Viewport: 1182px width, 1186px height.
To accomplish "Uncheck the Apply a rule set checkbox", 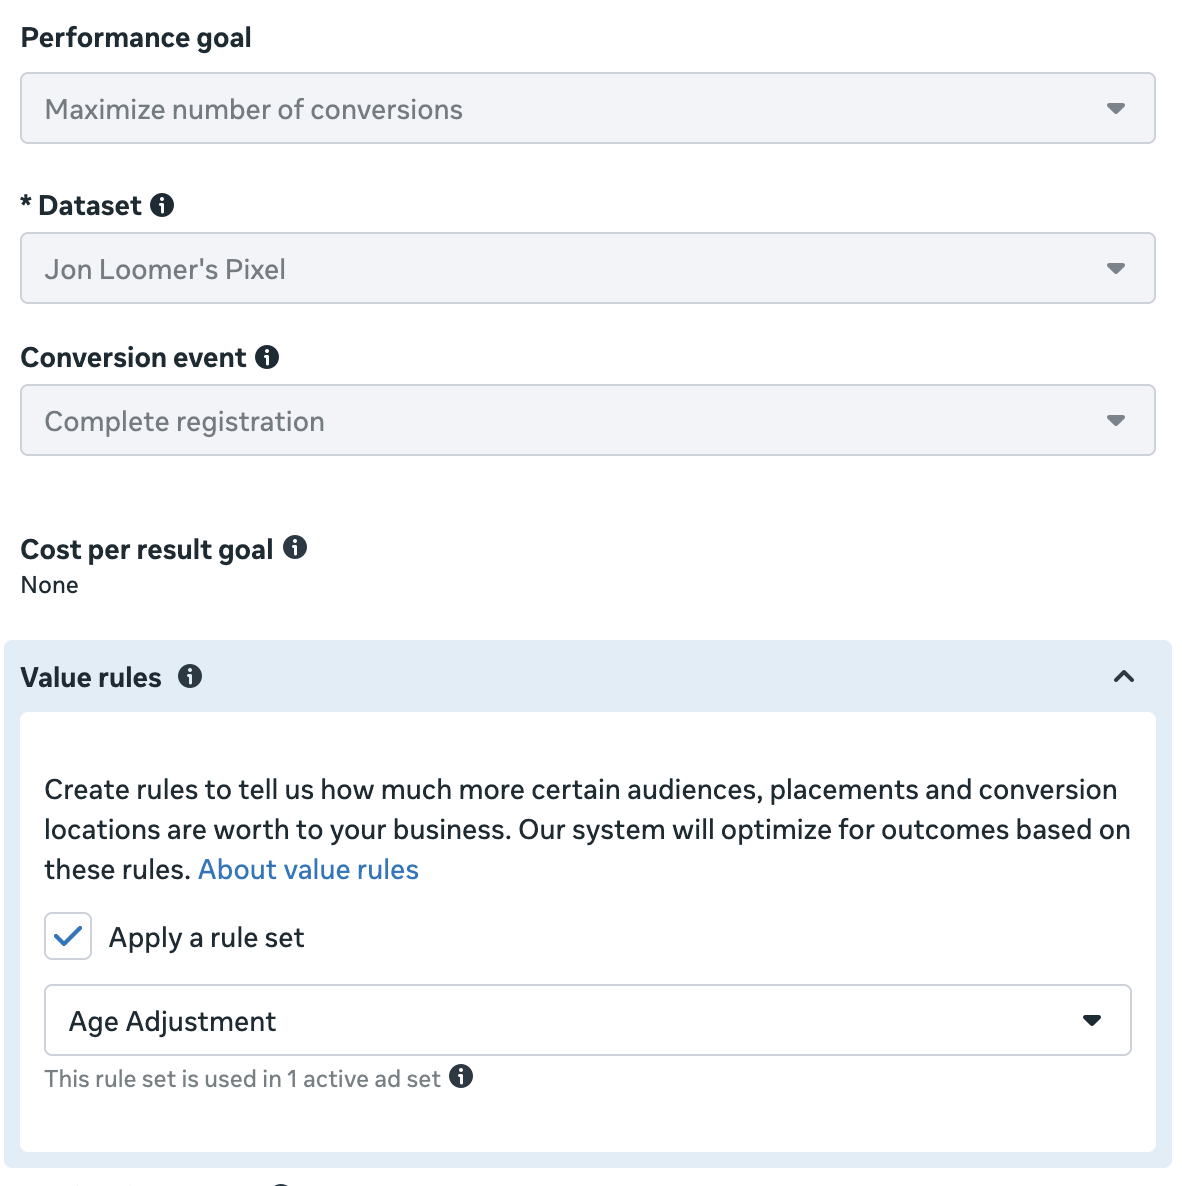I will pos(68,936).
